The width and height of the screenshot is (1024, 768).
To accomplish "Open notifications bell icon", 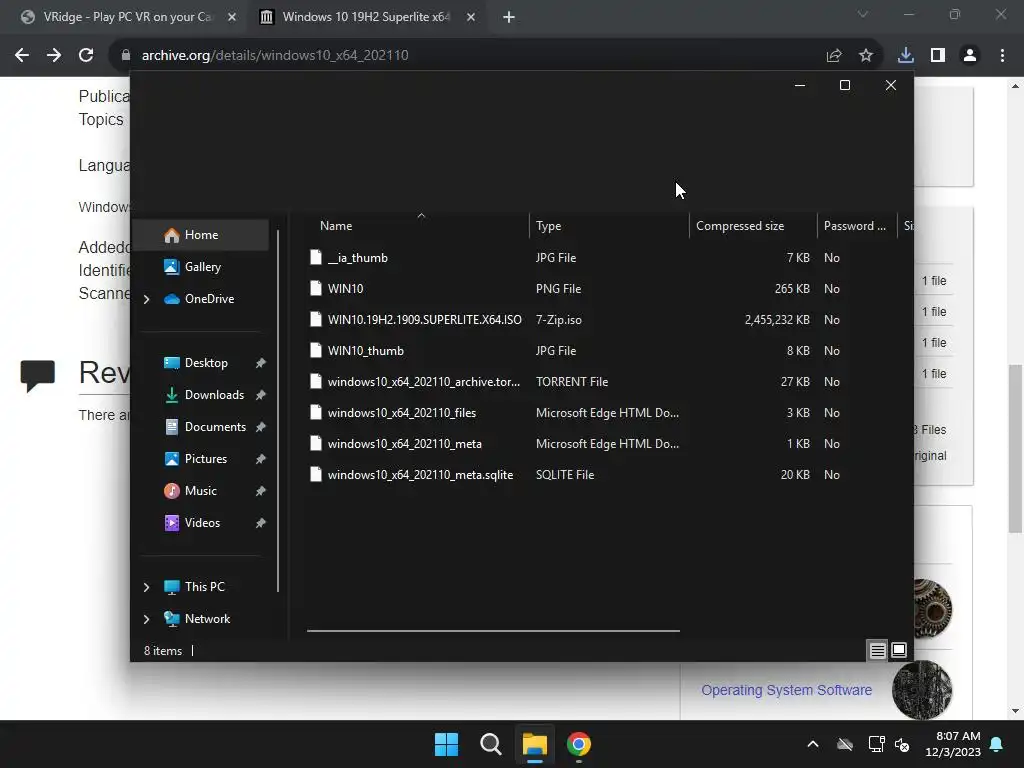I will 997,744.
